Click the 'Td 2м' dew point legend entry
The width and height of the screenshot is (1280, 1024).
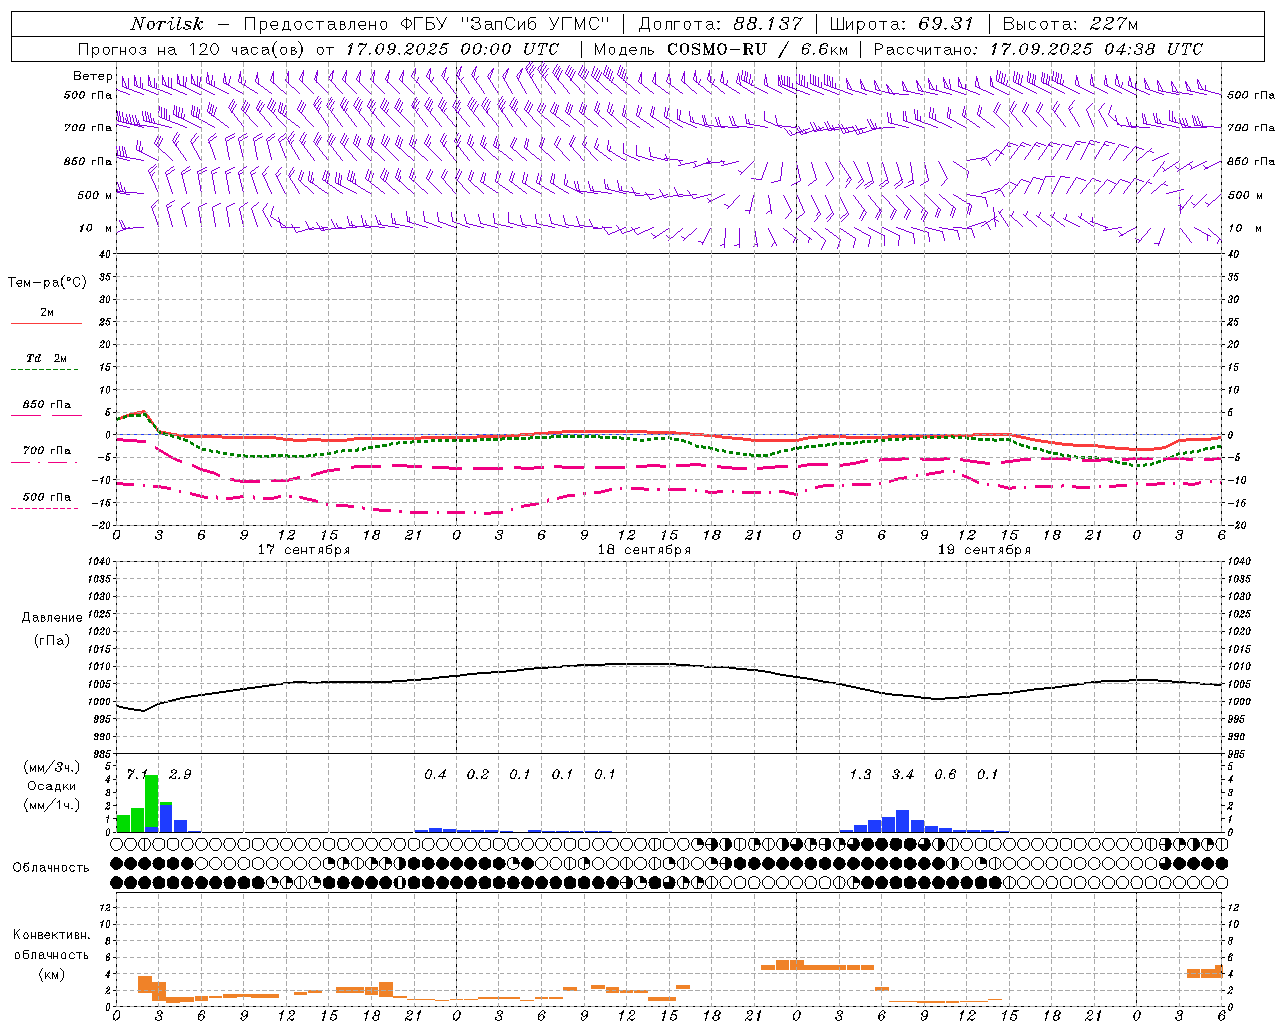47,358
